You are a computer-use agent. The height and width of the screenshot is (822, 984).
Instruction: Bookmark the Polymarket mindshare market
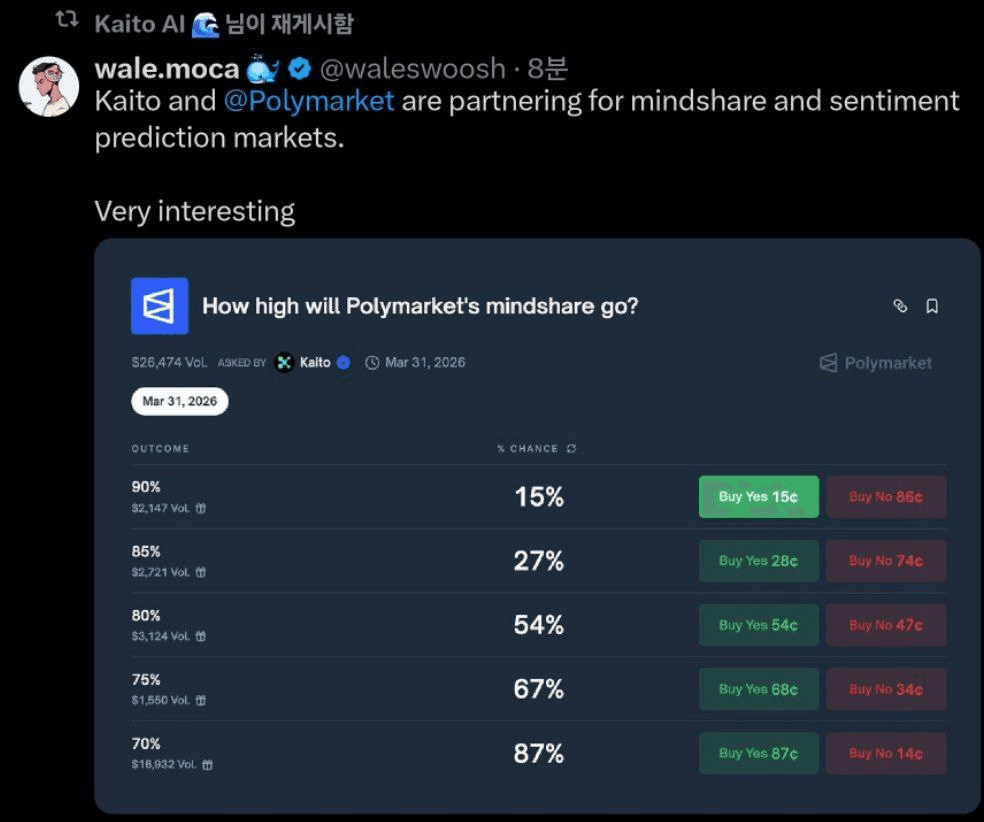click(932, 306)
